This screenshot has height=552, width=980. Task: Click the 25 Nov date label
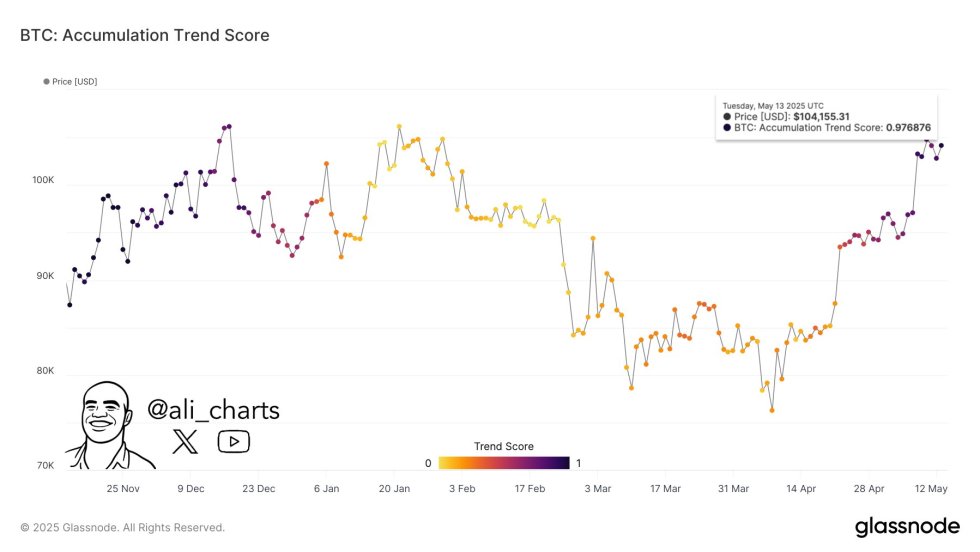coord(123,488)
